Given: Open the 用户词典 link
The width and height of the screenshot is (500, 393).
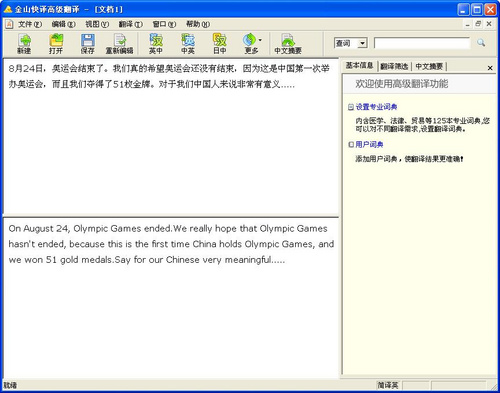Looking at the screenshot, I should click(369, 144).
